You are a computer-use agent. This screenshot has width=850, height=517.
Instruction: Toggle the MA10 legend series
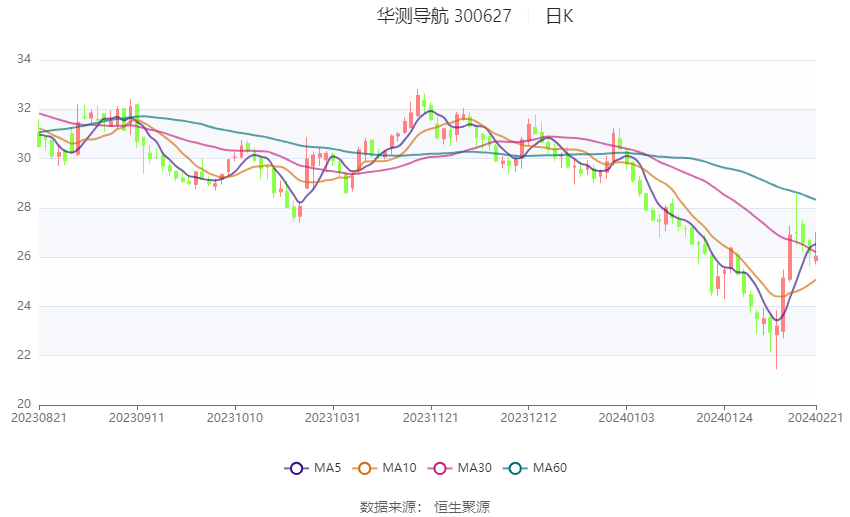pos(384,468)
